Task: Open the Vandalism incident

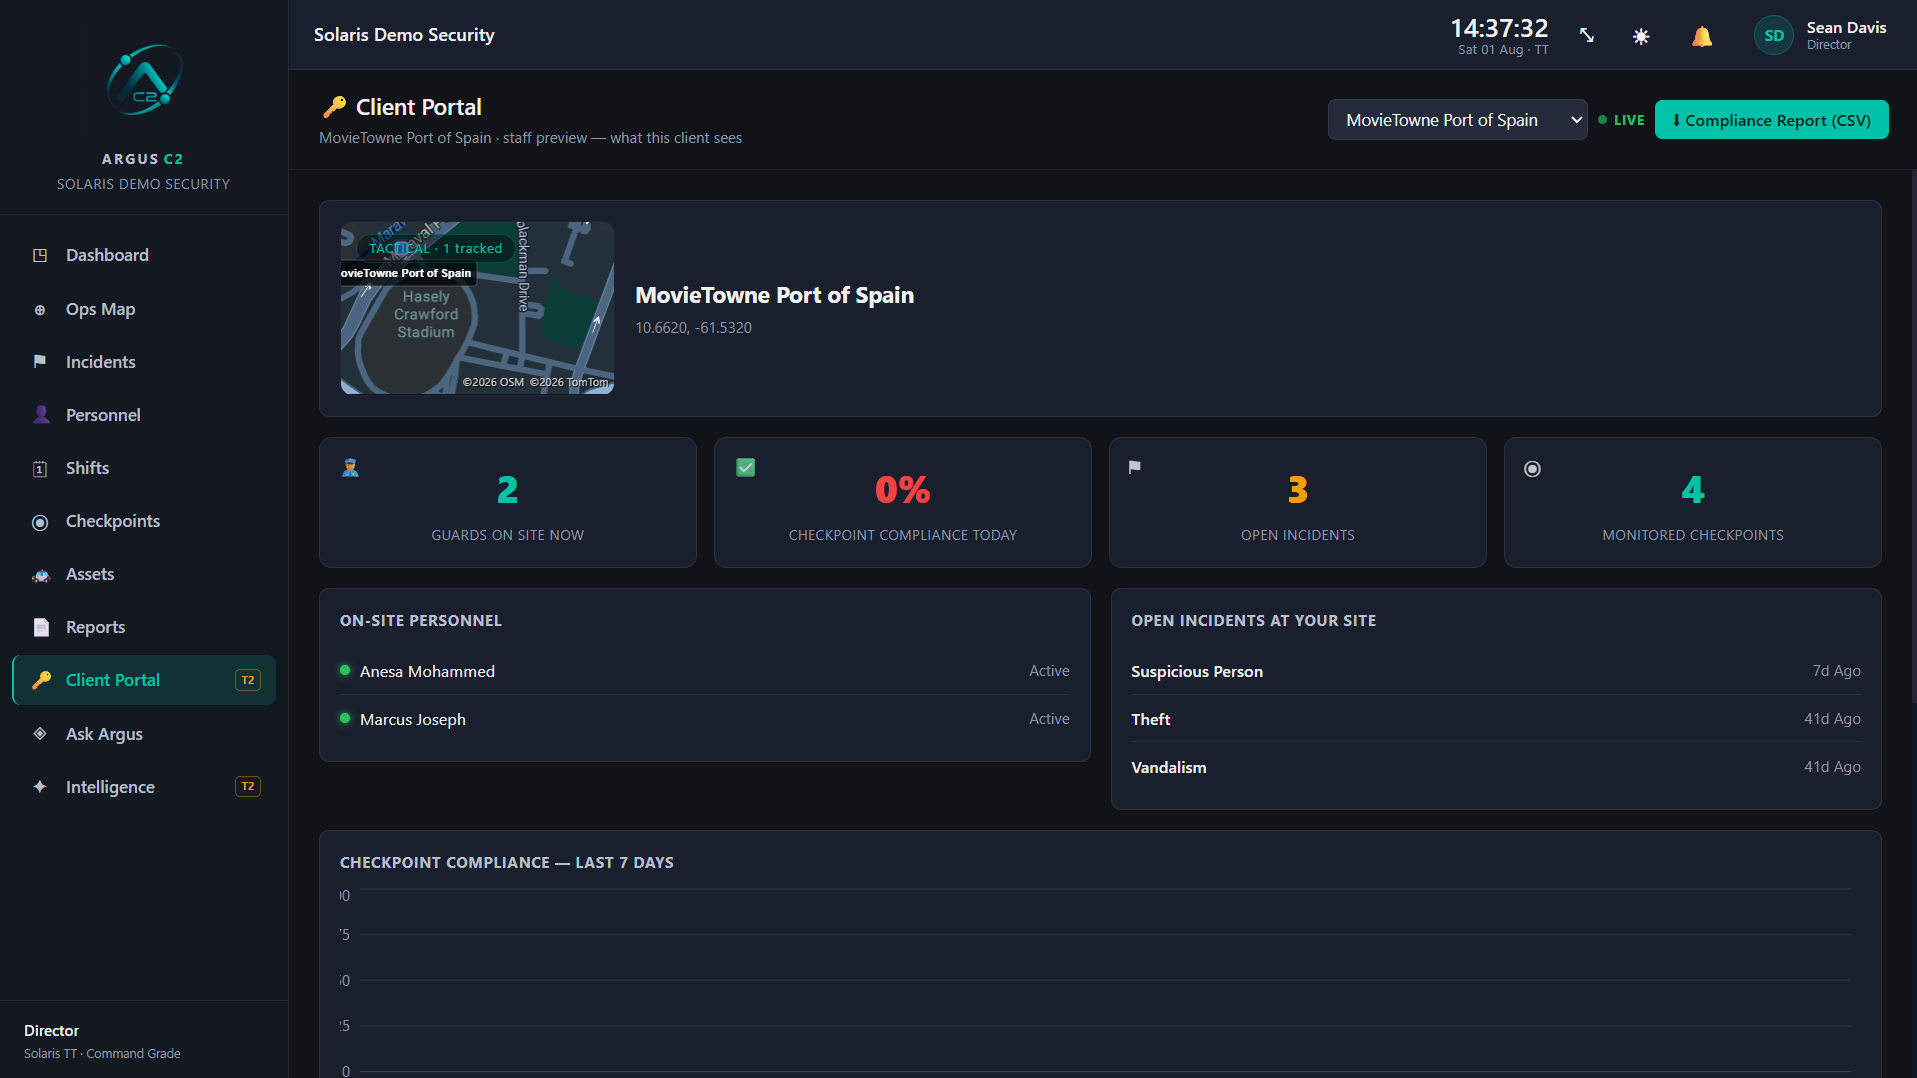Action: (x=1495, y=767)
